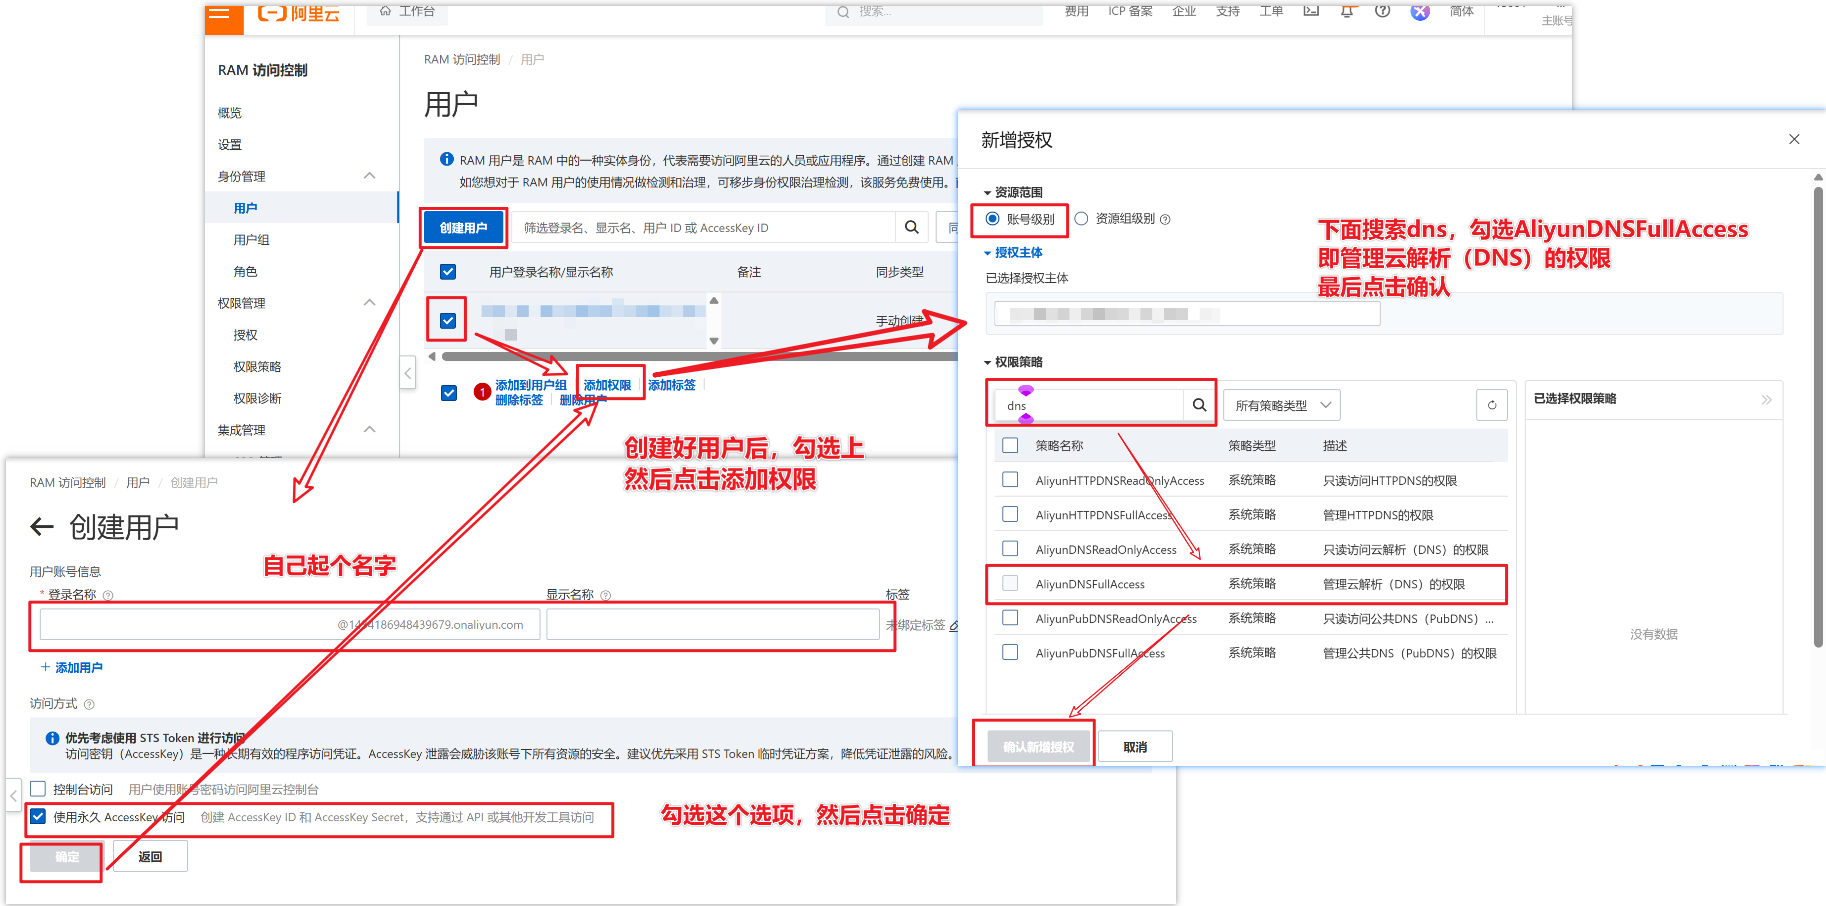Viewport: 1826px width, 906px height.
Task: Focus the user filter search field
Action: tap(704, 228)
